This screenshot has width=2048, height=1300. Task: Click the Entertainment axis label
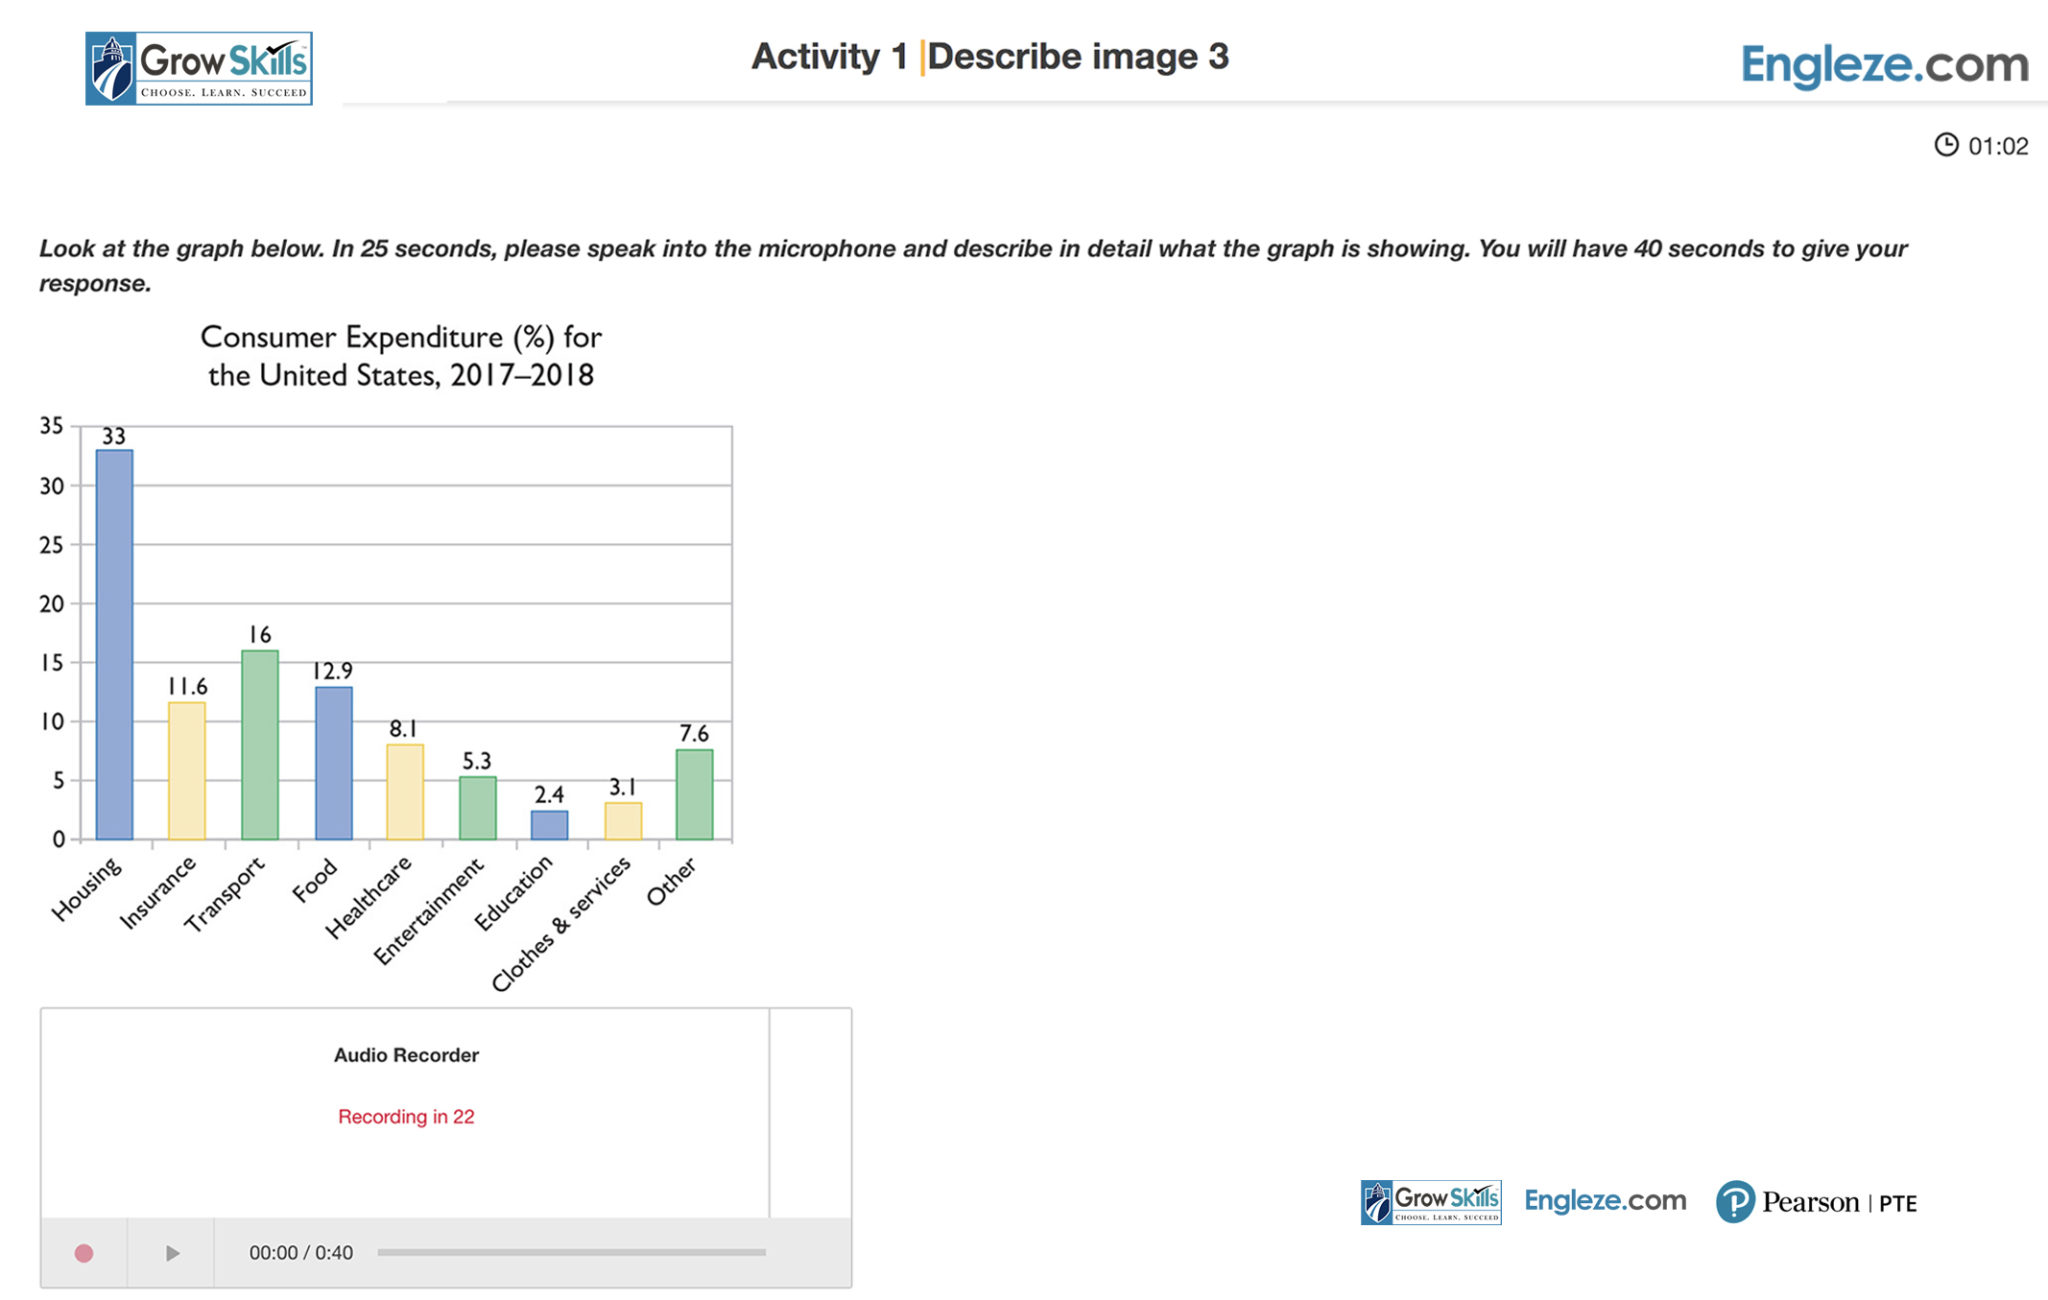pos(428,910)
